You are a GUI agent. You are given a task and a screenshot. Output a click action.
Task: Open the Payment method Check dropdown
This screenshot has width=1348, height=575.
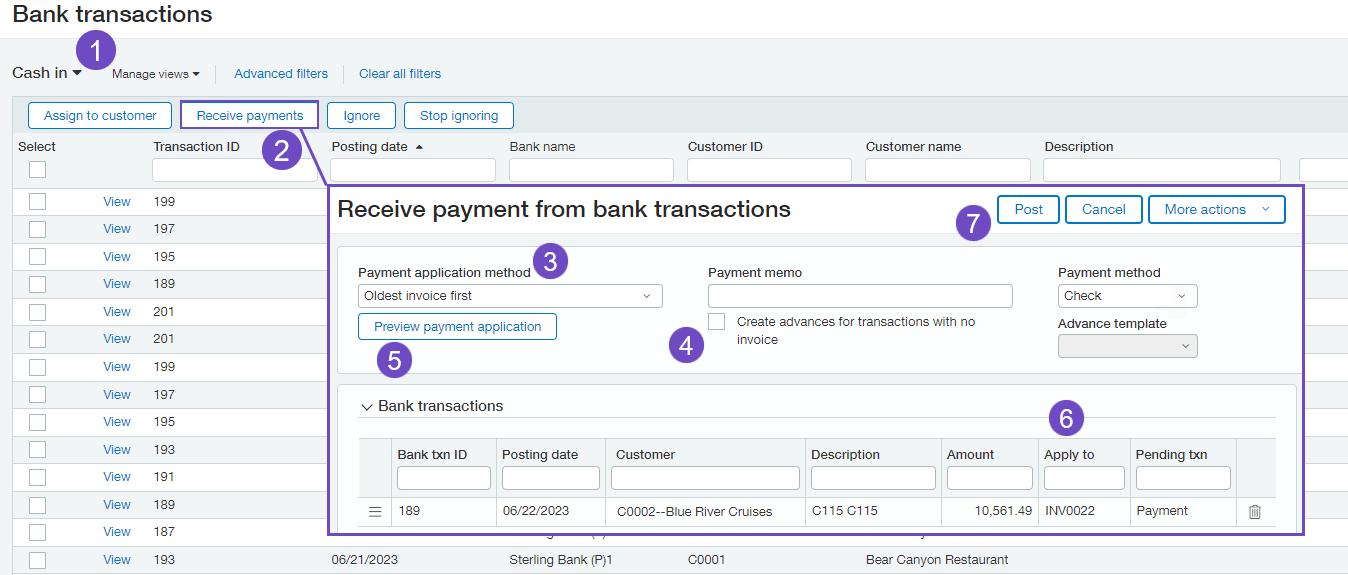coord(1127,296)
